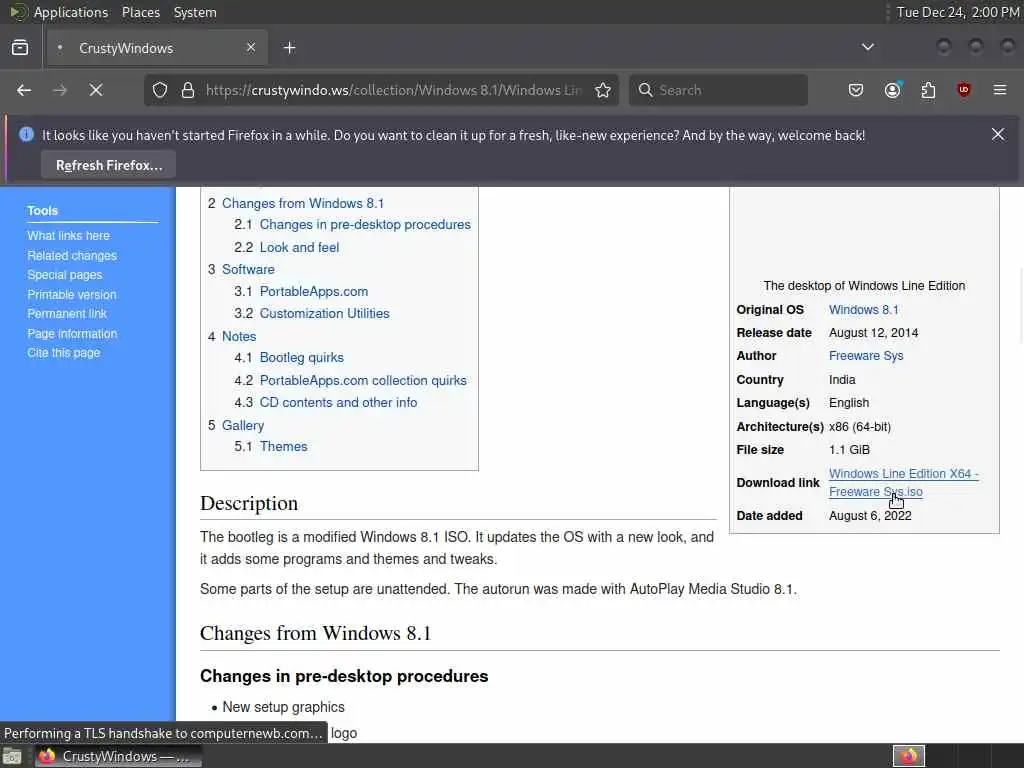The width and height of the screenshot is (1024, 768).
Task: Jump to Changes from Windows 8.1 section
Action: (302, 203)
